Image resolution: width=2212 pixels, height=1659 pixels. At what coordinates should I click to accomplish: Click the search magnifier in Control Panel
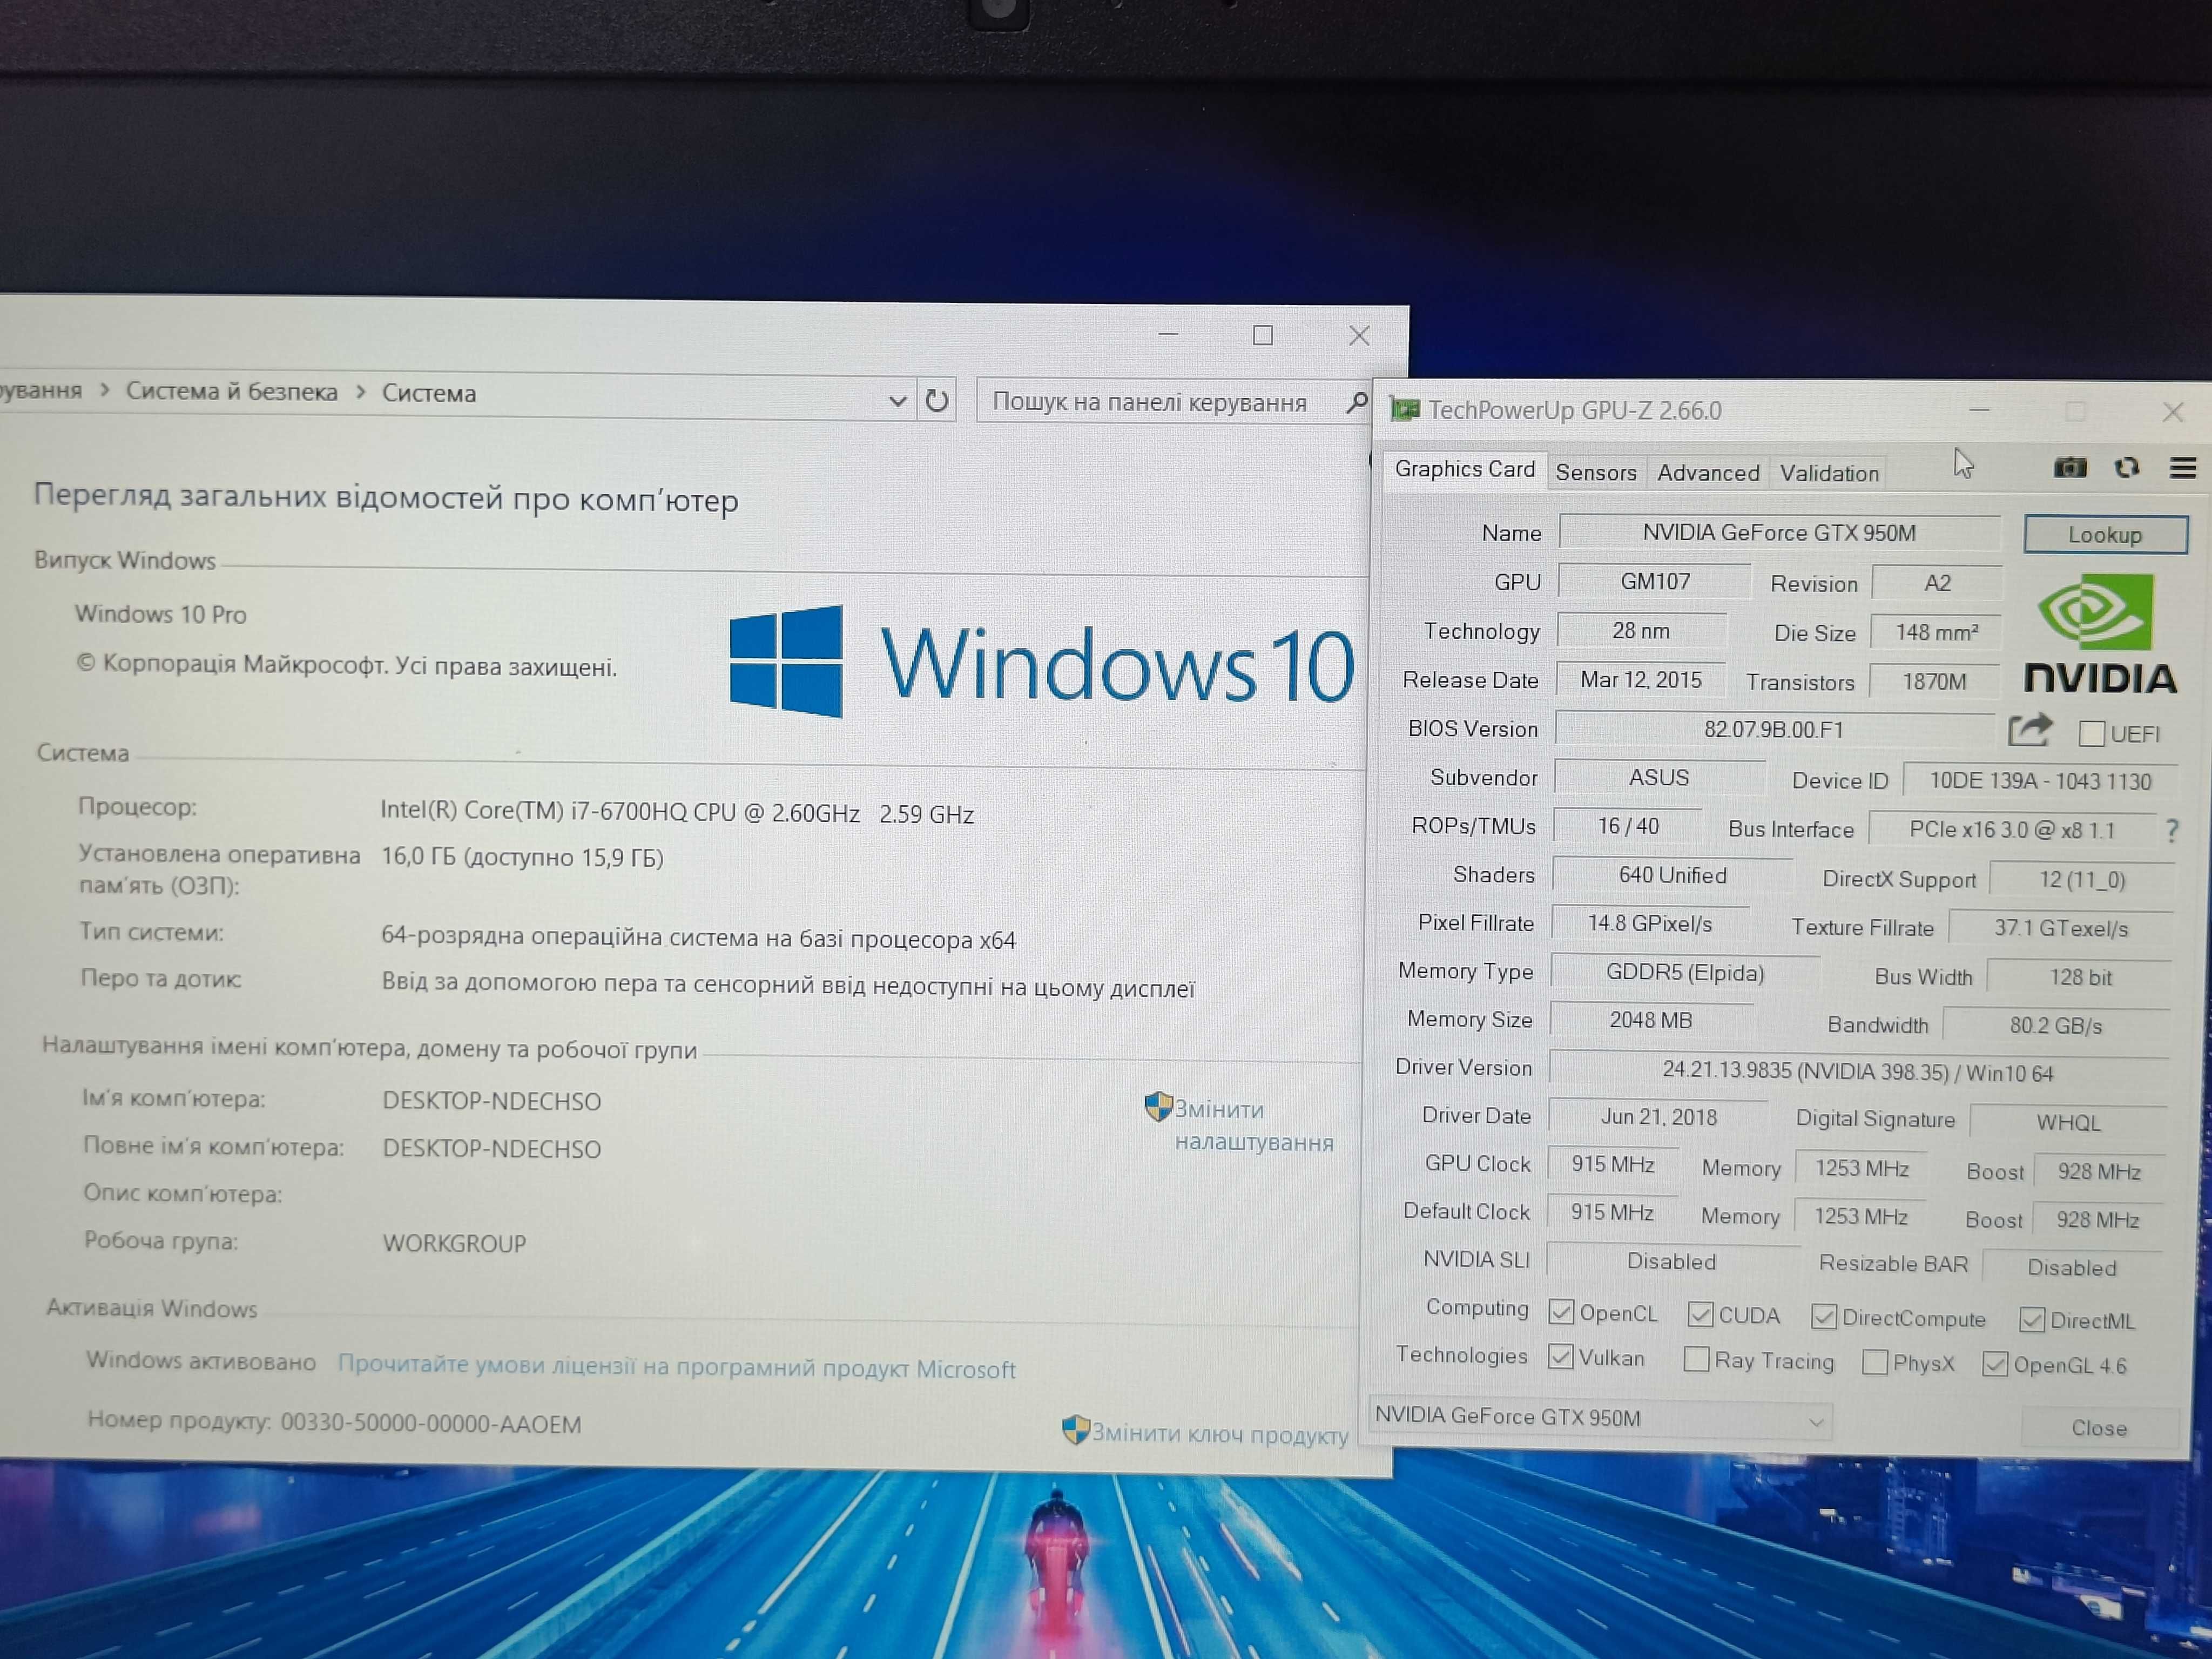pos(1356,402)
